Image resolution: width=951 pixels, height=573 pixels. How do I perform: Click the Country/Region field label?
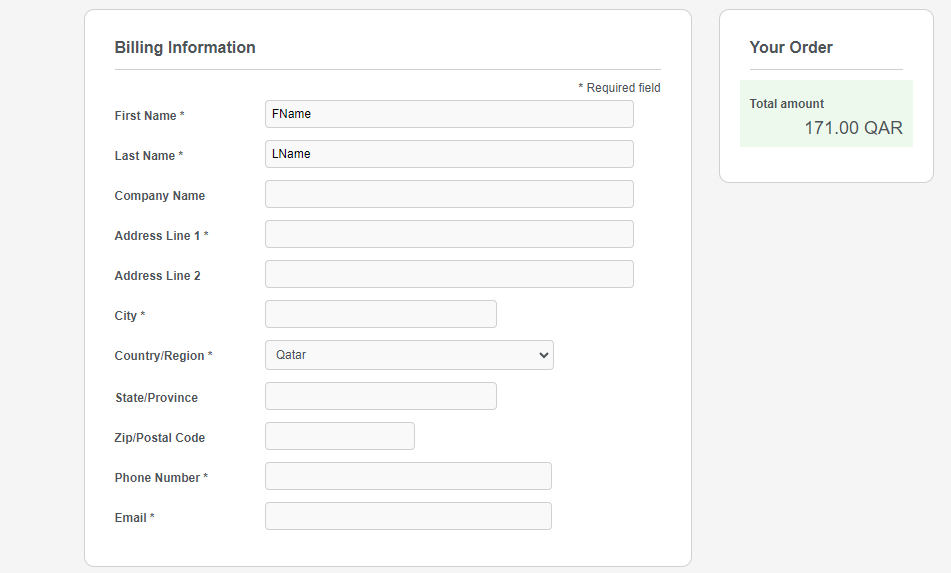[x=160, y=356]
